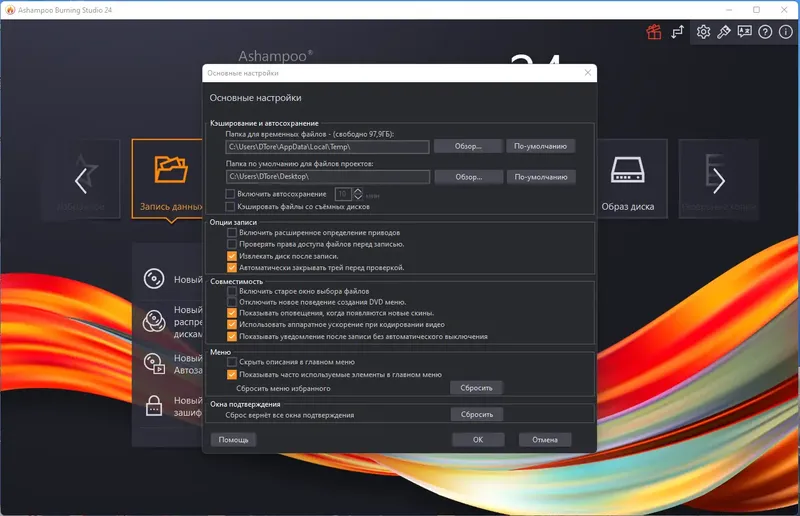Go to previous category with left arrow
The image size is (800, 516).
[81, 181]
